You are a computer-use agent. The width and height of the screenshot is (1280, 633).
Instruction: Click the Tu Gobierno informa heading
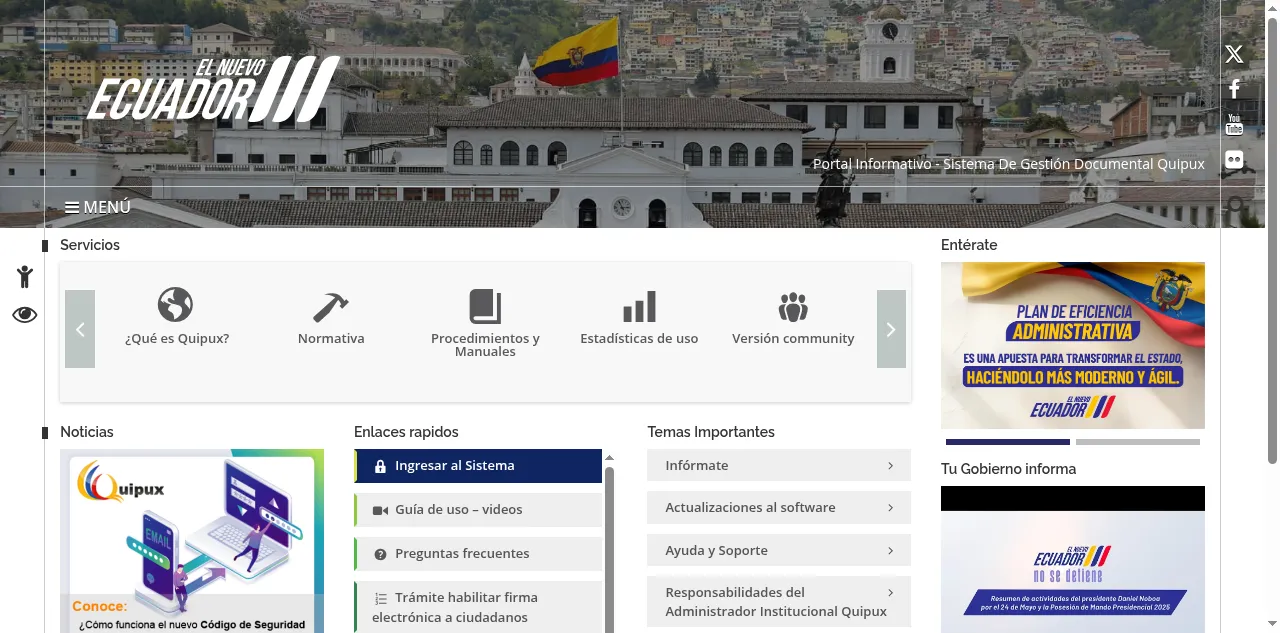1008,469
